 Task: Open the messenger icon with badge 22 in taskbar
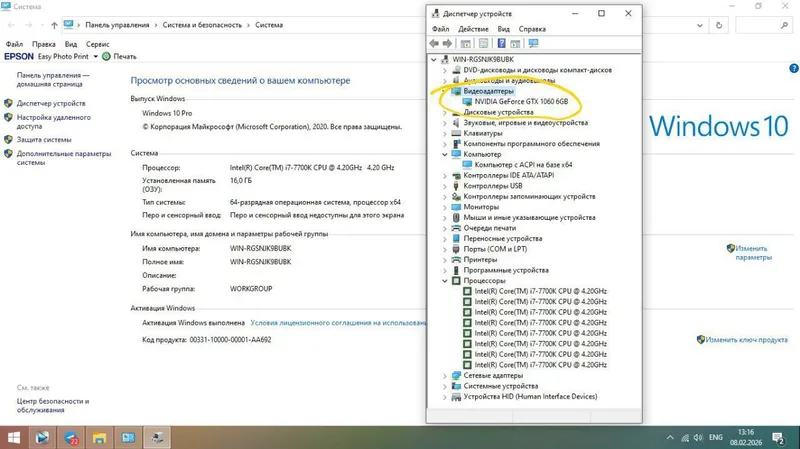click(x=71, y=438)
